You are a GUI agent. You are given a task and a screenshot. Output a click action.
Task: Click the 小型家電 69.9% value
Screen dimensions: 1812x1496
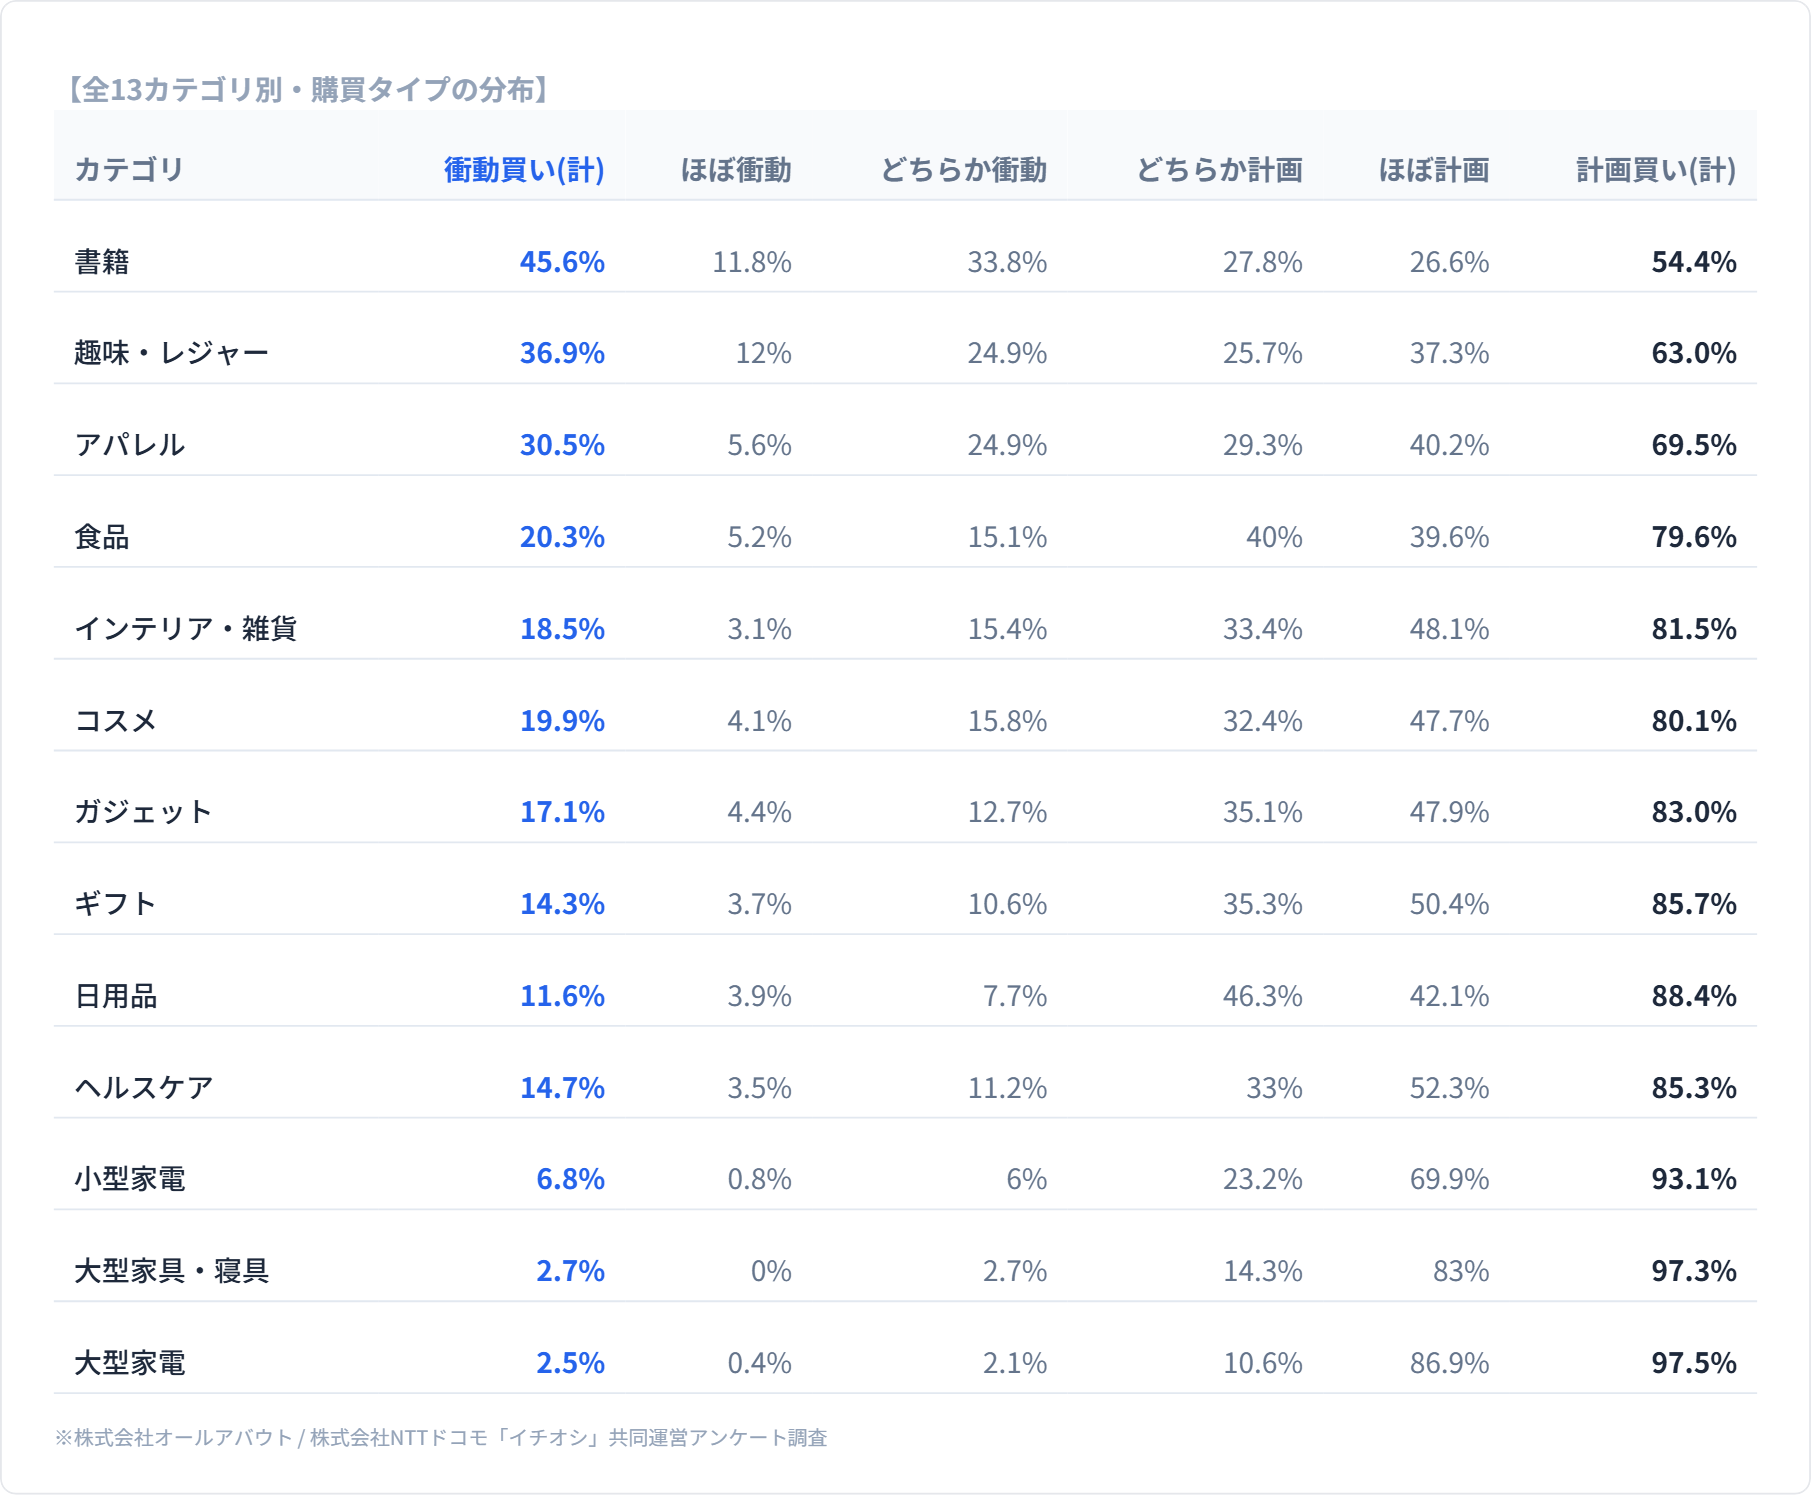click(1449, 1179)
